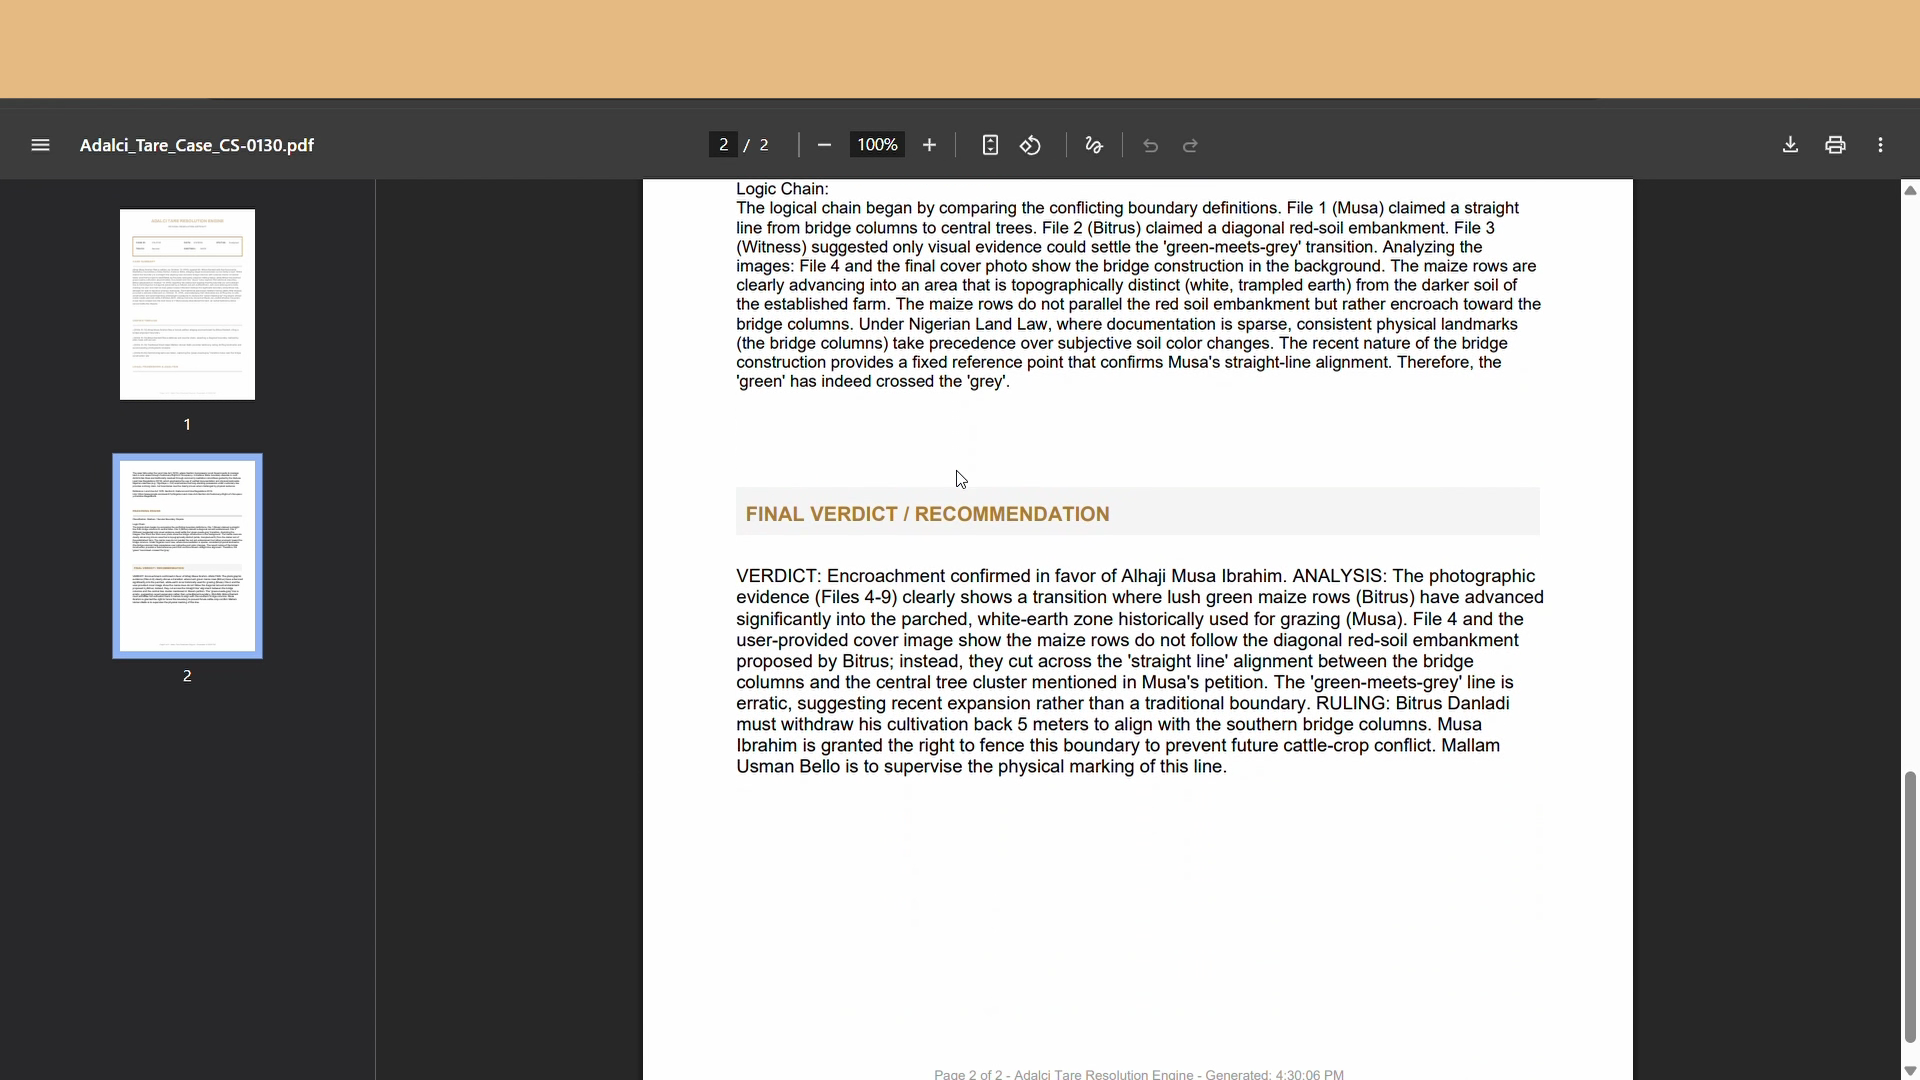Screen dimensions: 1920x1080
Task: Click the current page number field
Action: coord(723,145)
